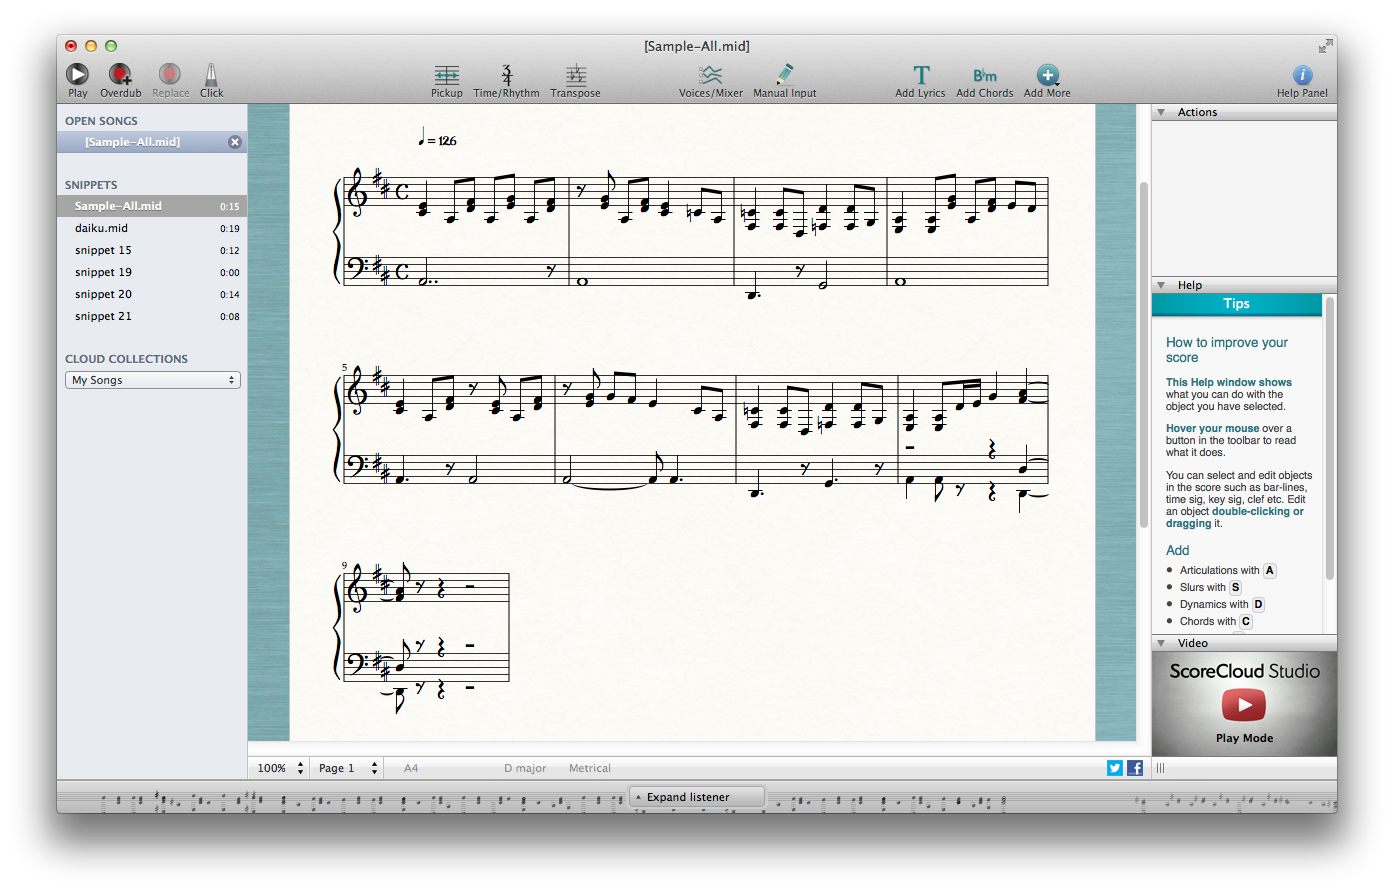This screenshot has width=1394, height=892.
Task: Click the Add Chords icon
Action: coord(984,75)
